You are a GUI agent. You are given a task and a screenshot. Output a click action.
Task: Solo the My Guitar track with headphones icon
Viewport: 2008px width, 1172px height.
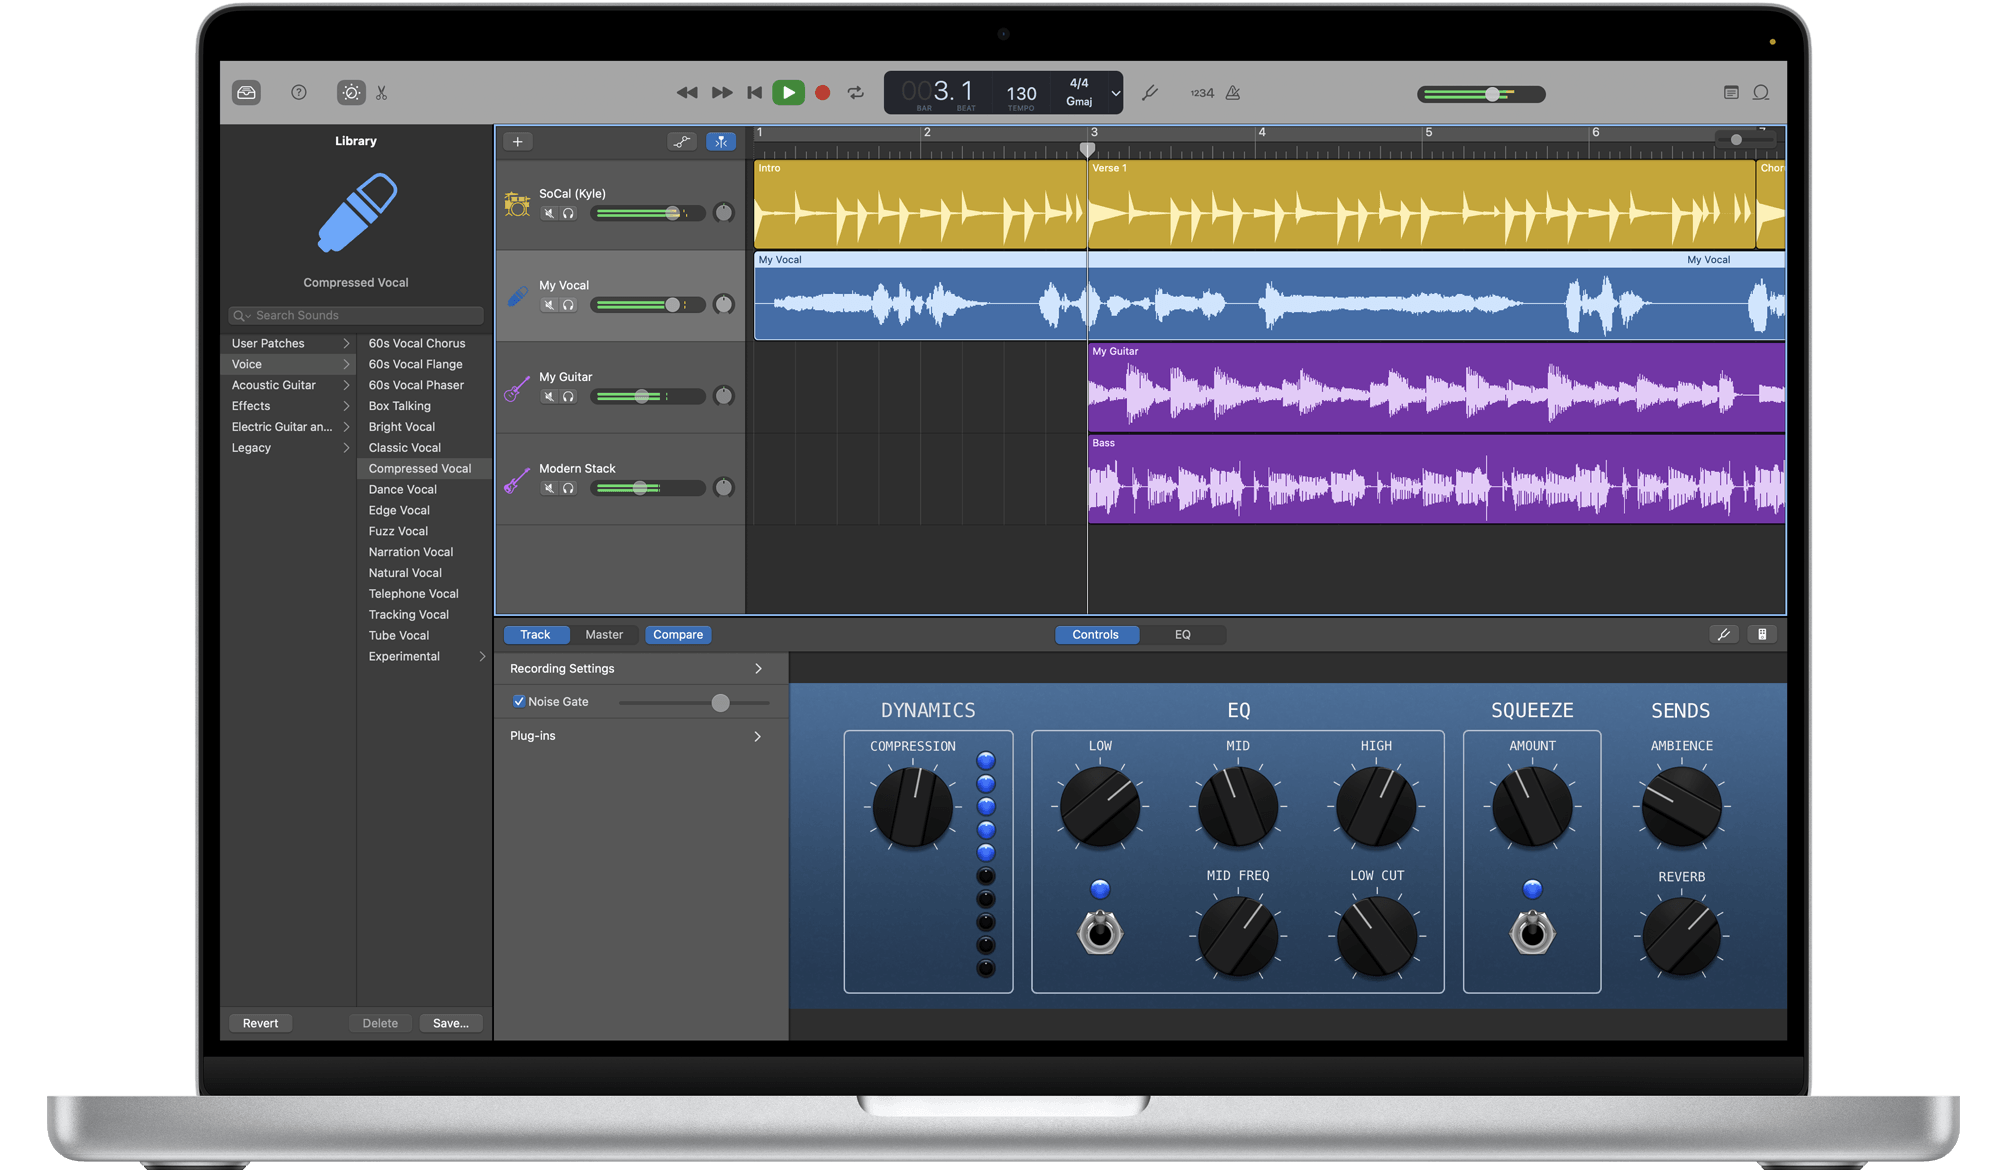(569, 396)
